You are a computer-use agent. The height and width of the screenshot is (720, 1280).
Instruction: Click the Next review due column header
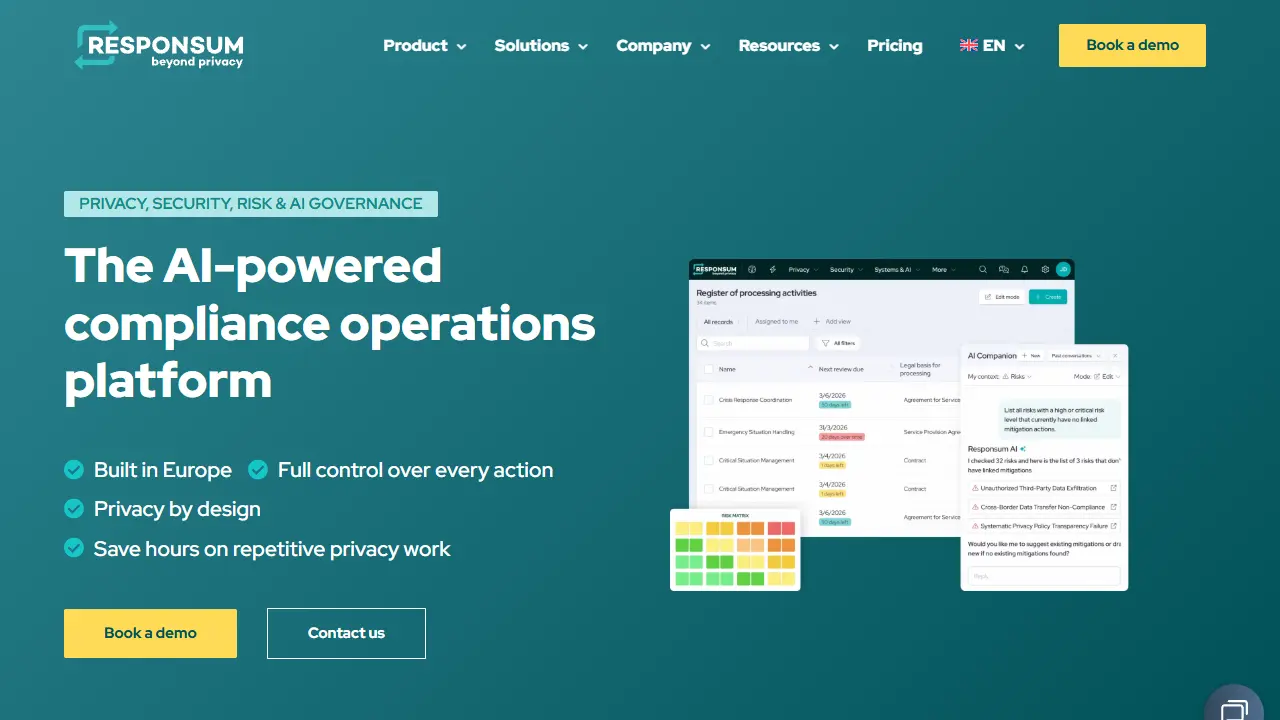point(841,369)
